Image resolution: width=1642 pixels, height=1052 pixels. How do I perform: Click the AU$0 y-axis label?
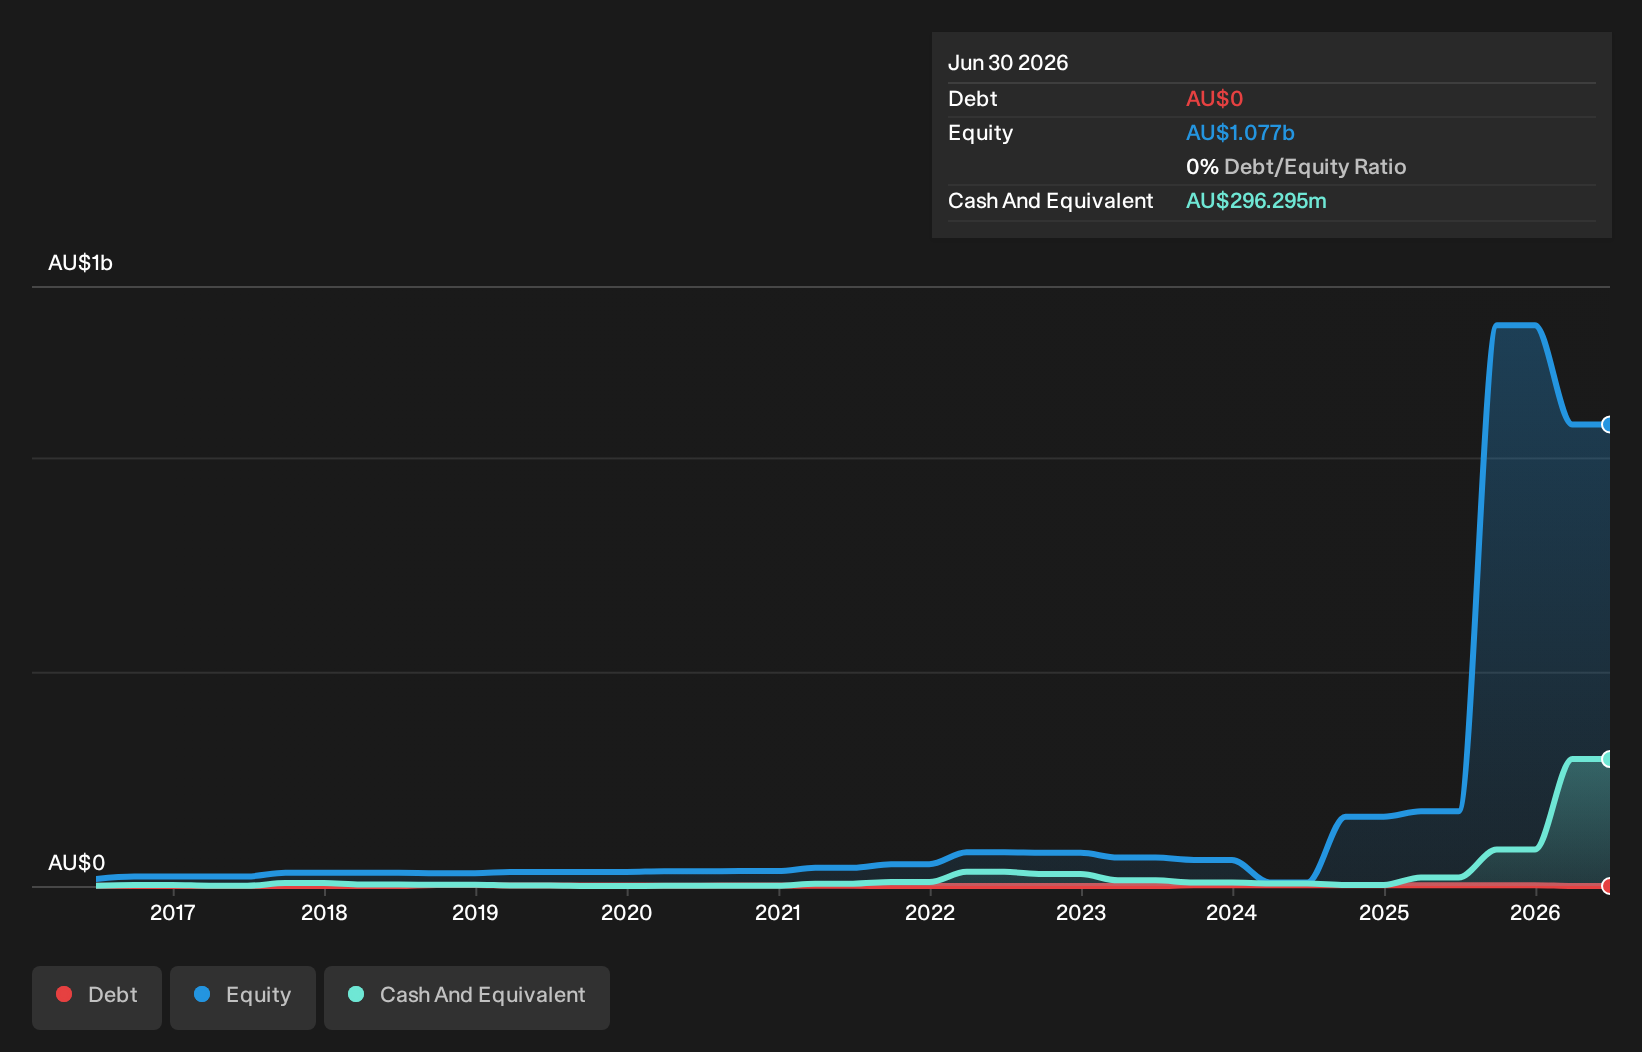[76, 863]
